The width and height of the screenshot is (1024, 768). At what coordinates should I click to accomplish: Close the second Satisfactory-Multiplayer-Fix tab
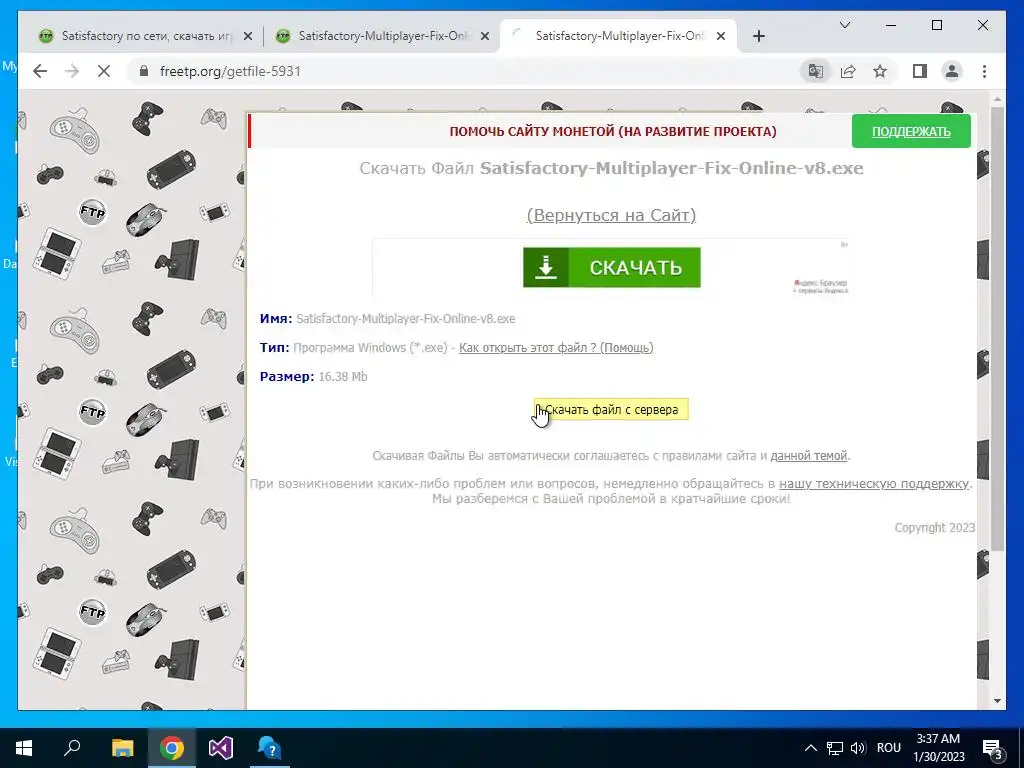click(485, 36)
